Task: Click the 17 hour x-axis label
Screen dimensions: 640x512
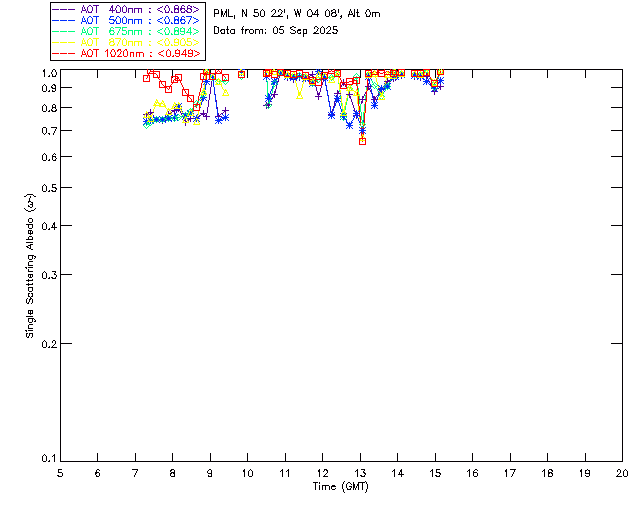Action: 510,473
